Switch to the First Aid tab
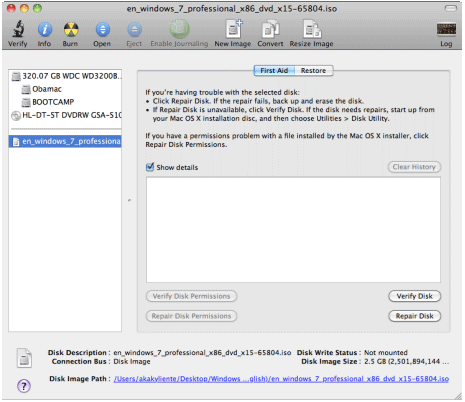 click(274, 71)
